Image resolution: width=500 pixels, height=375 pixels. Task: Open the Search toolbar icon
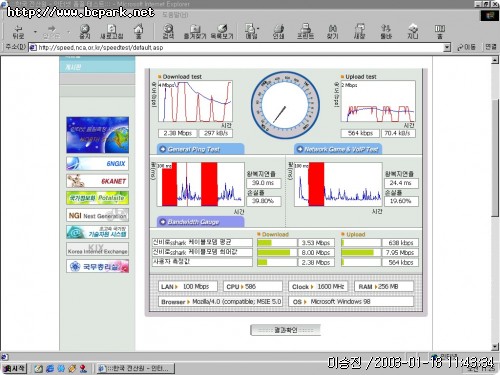coord(168,31)
